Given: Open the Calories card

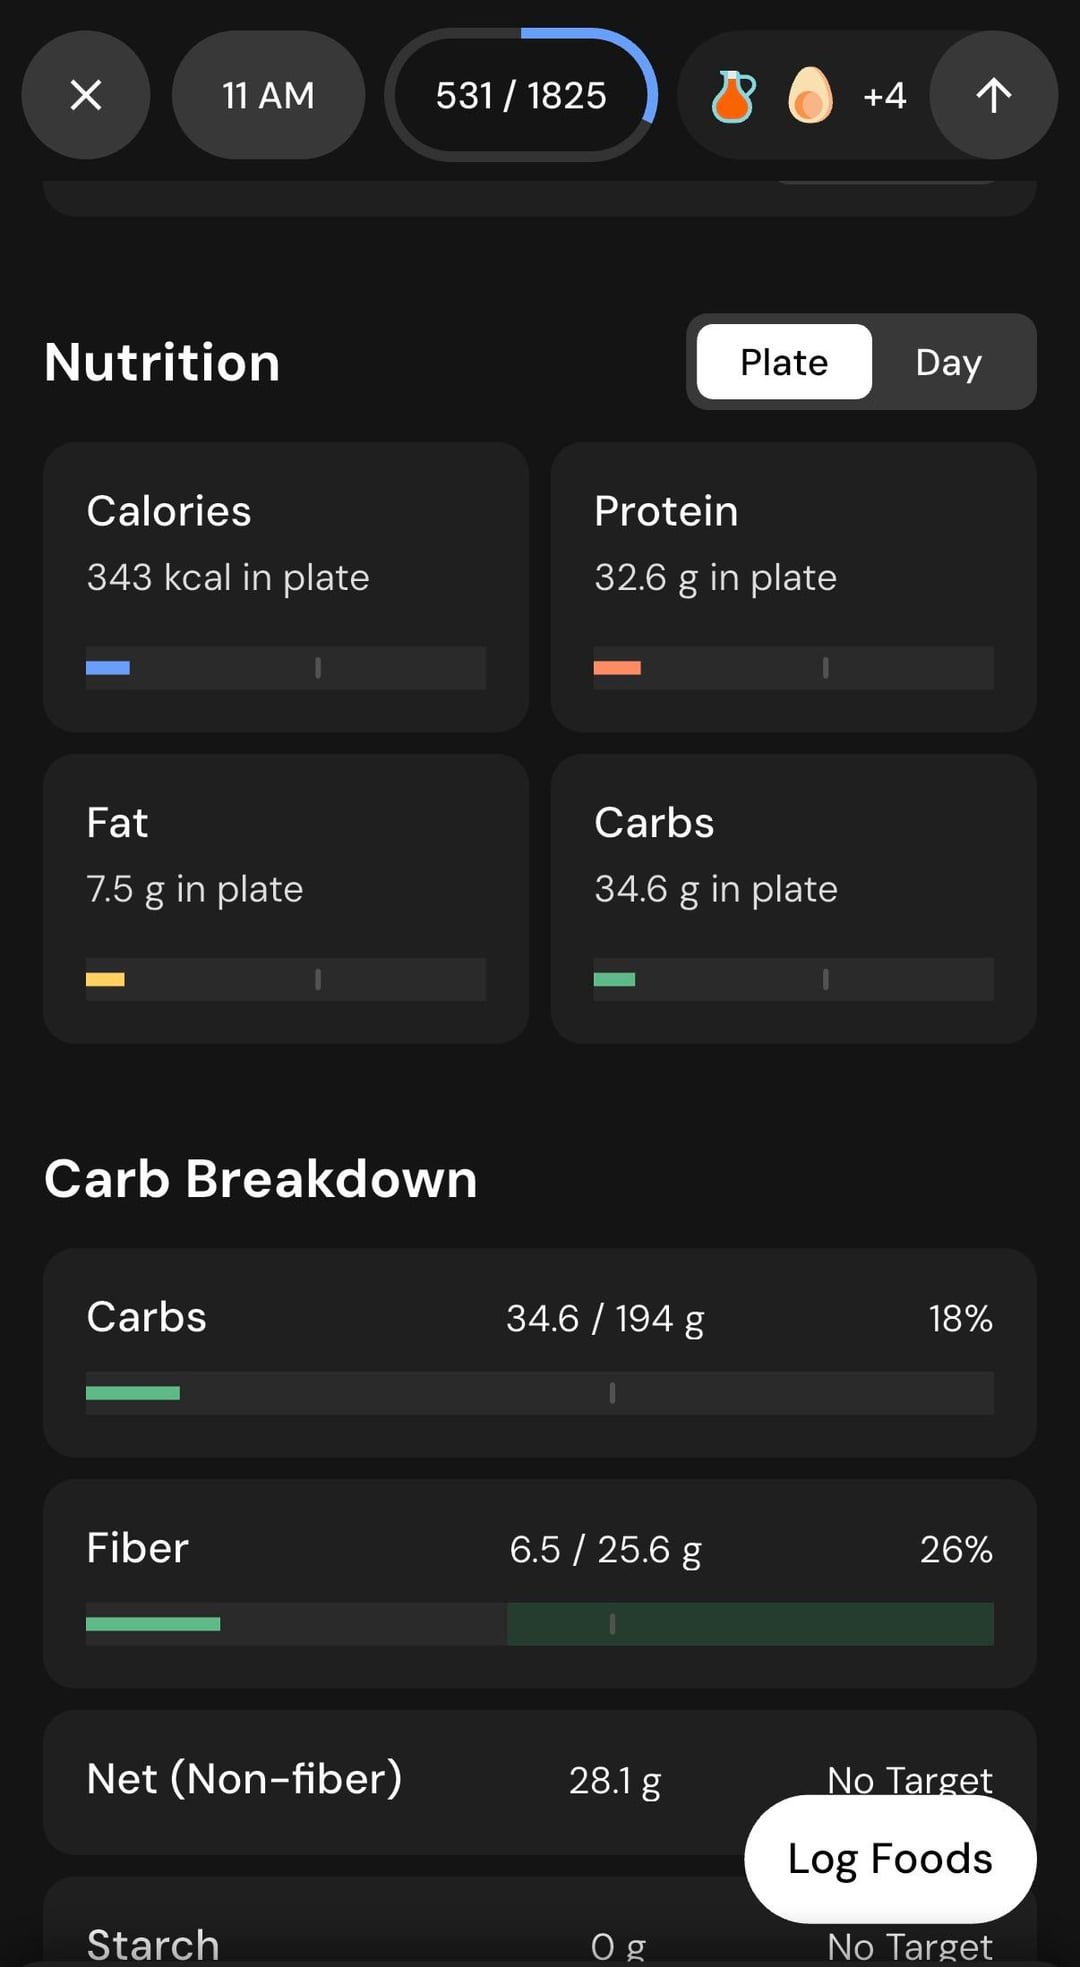Looking at the screenshot, I should pyautogui.click(x=286, y=586).
